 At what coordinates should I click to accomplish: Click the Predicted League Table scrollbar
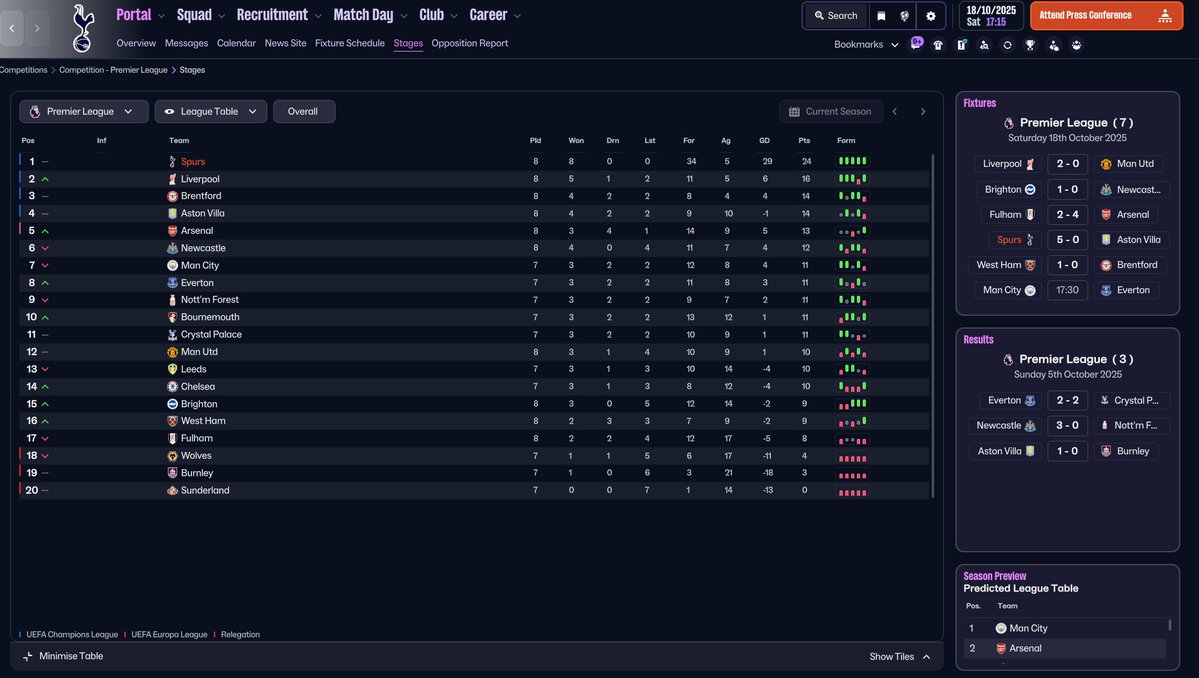[1170, 625]
